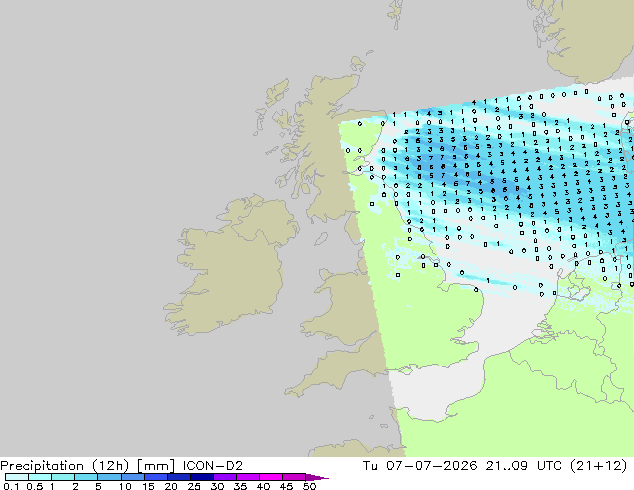Click the '10' legend scale value
Screen dimensions: 634x490
[125, 486]
